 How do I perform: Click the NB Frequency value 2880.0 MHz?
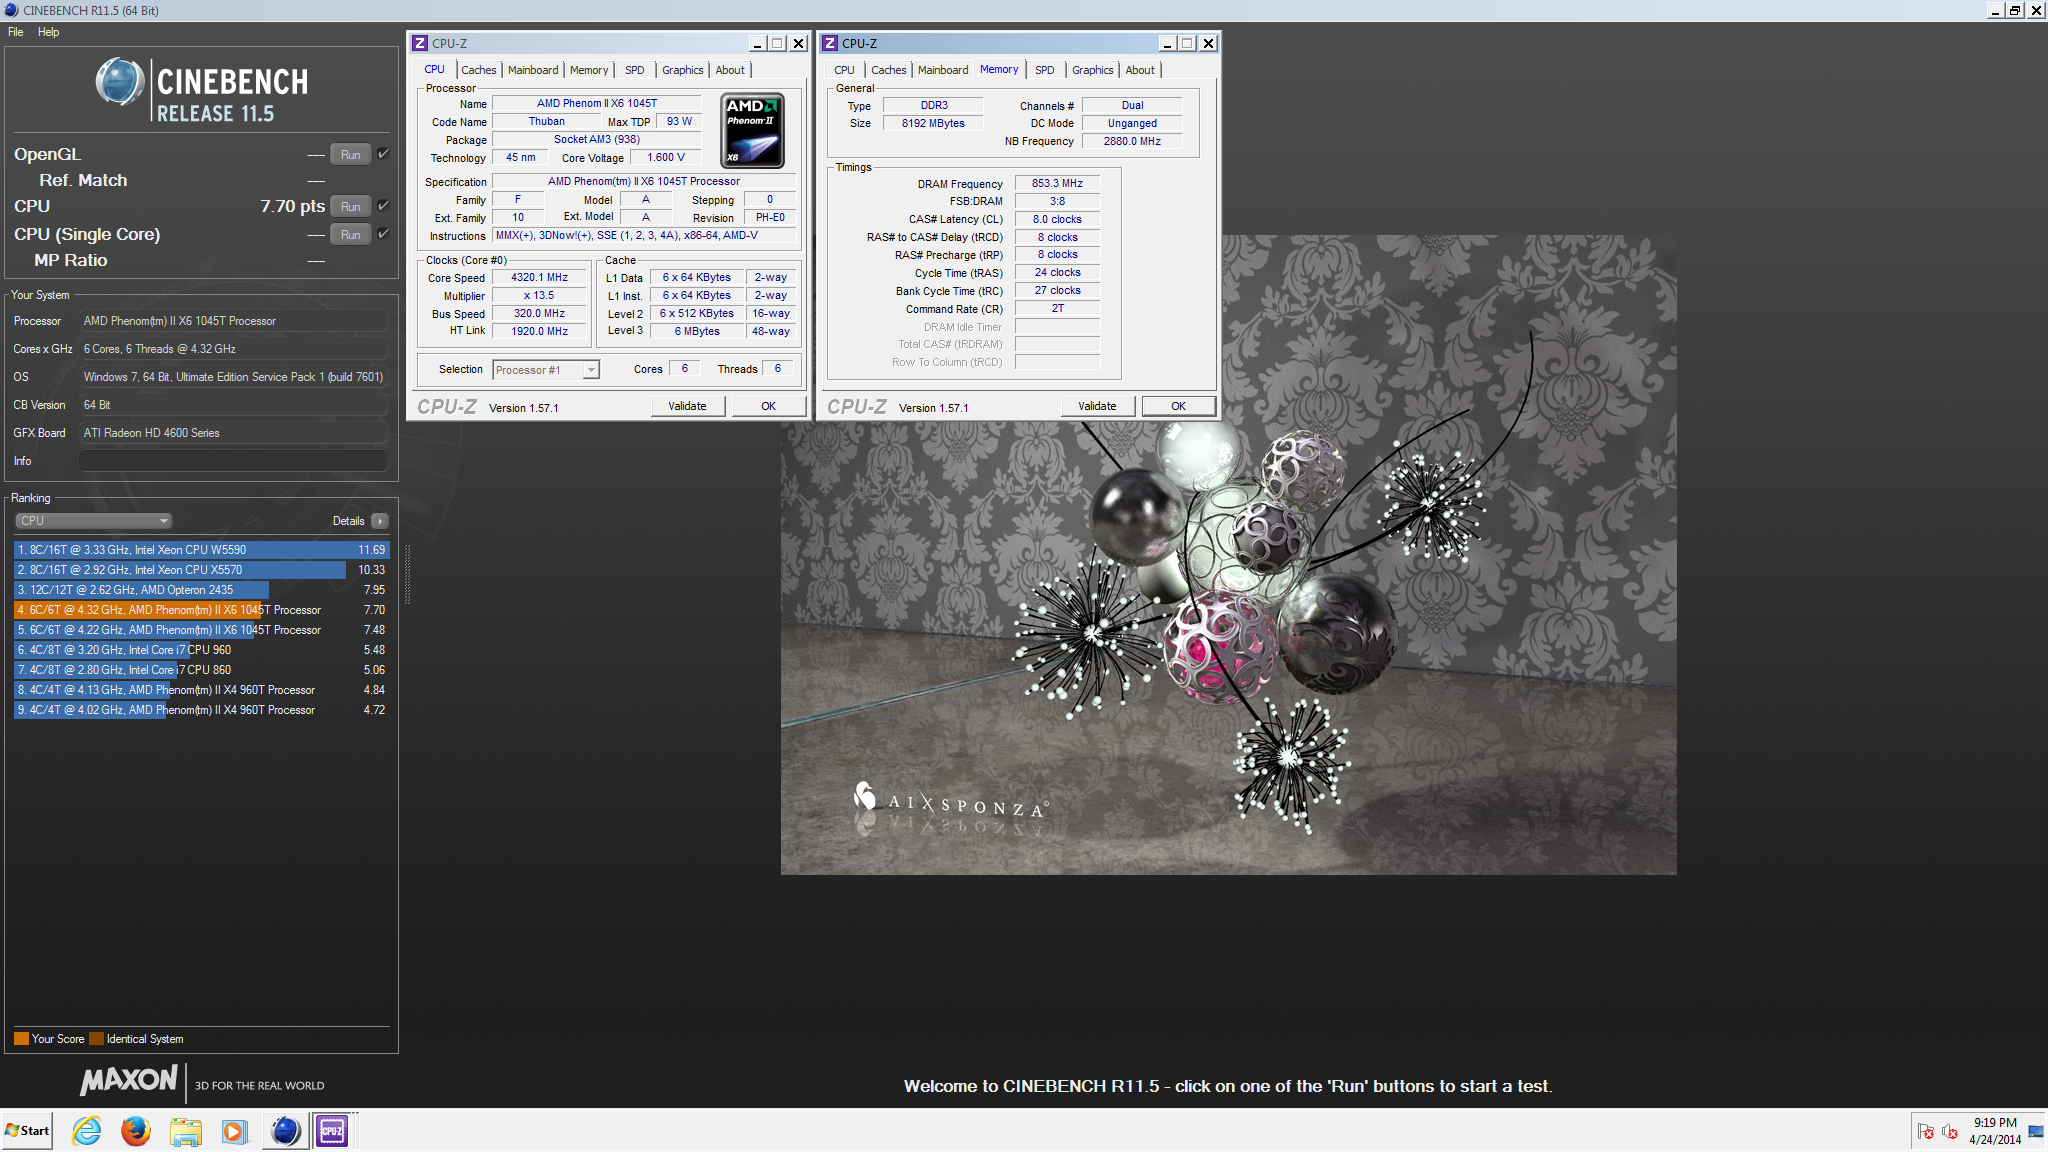tap(1132, 141)
